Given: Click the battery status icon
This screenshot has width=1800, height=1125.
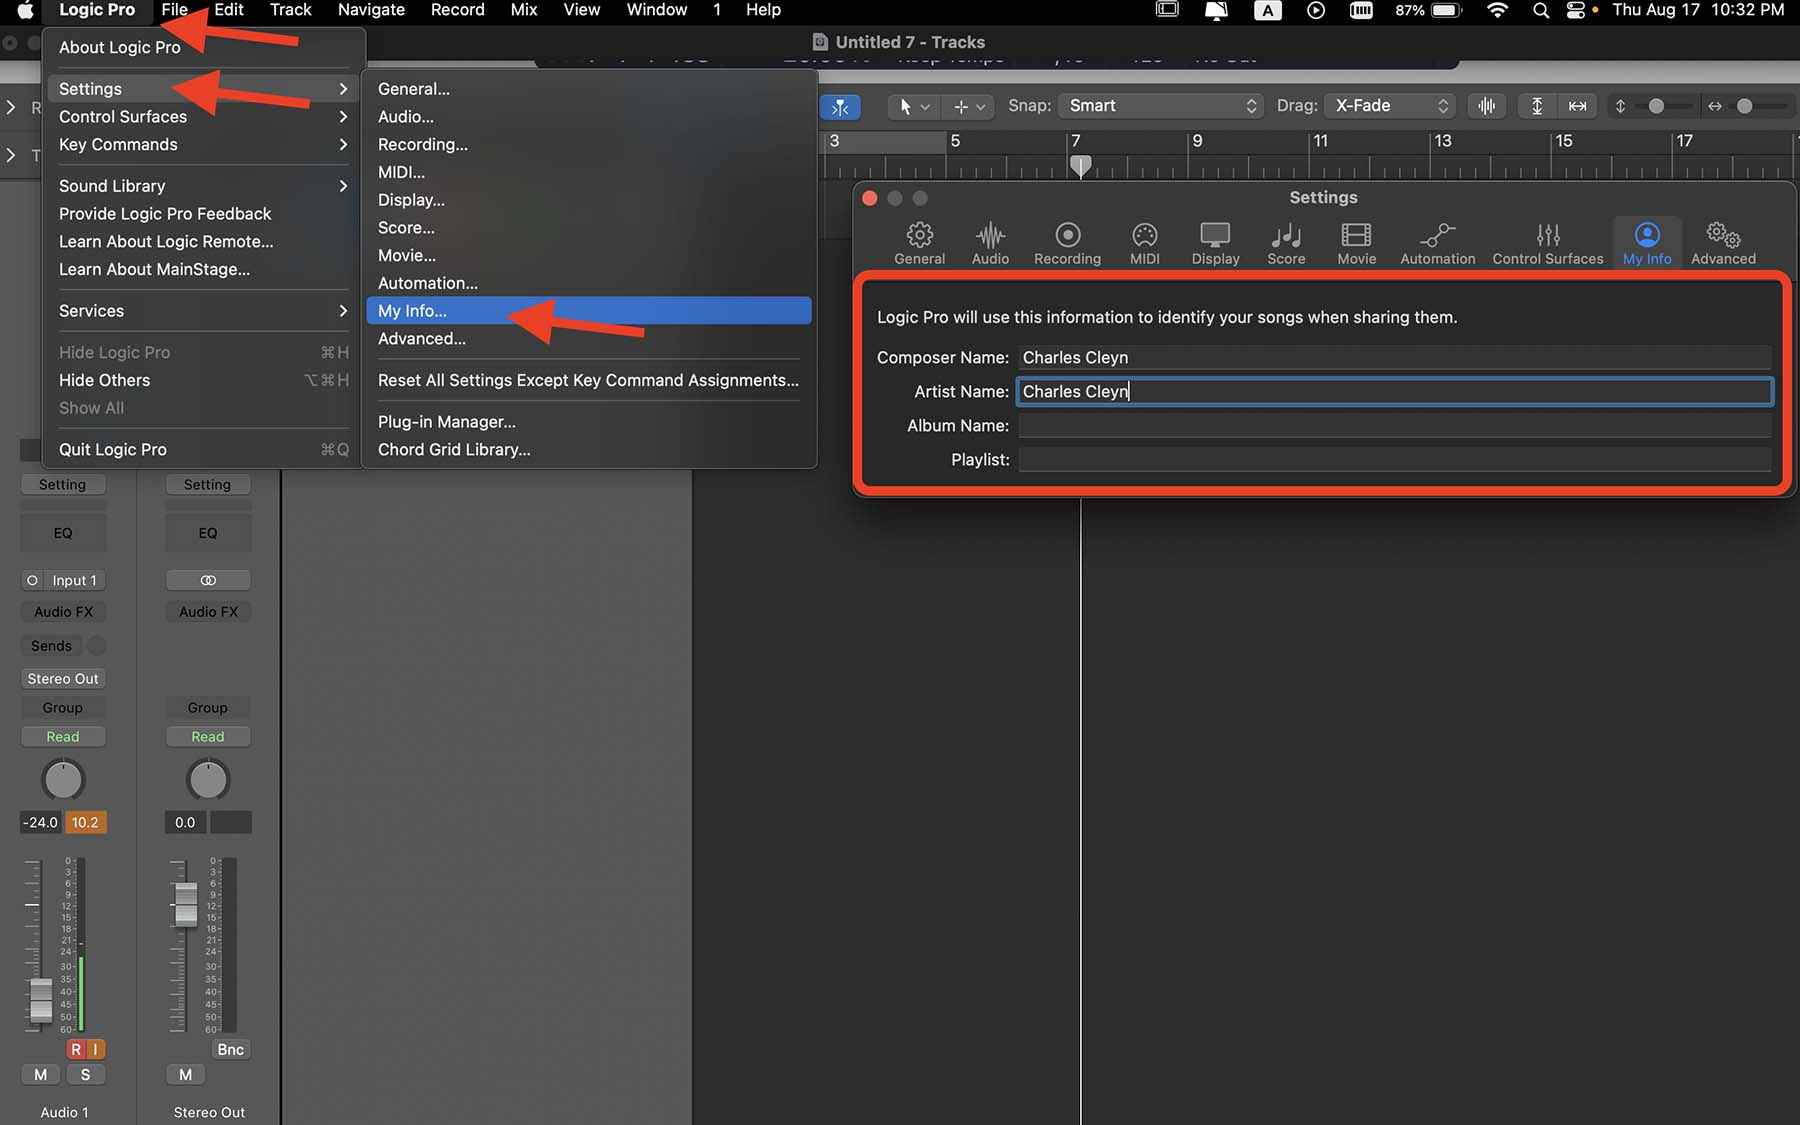Looking at the screenshot, I should pos(1446,11).
